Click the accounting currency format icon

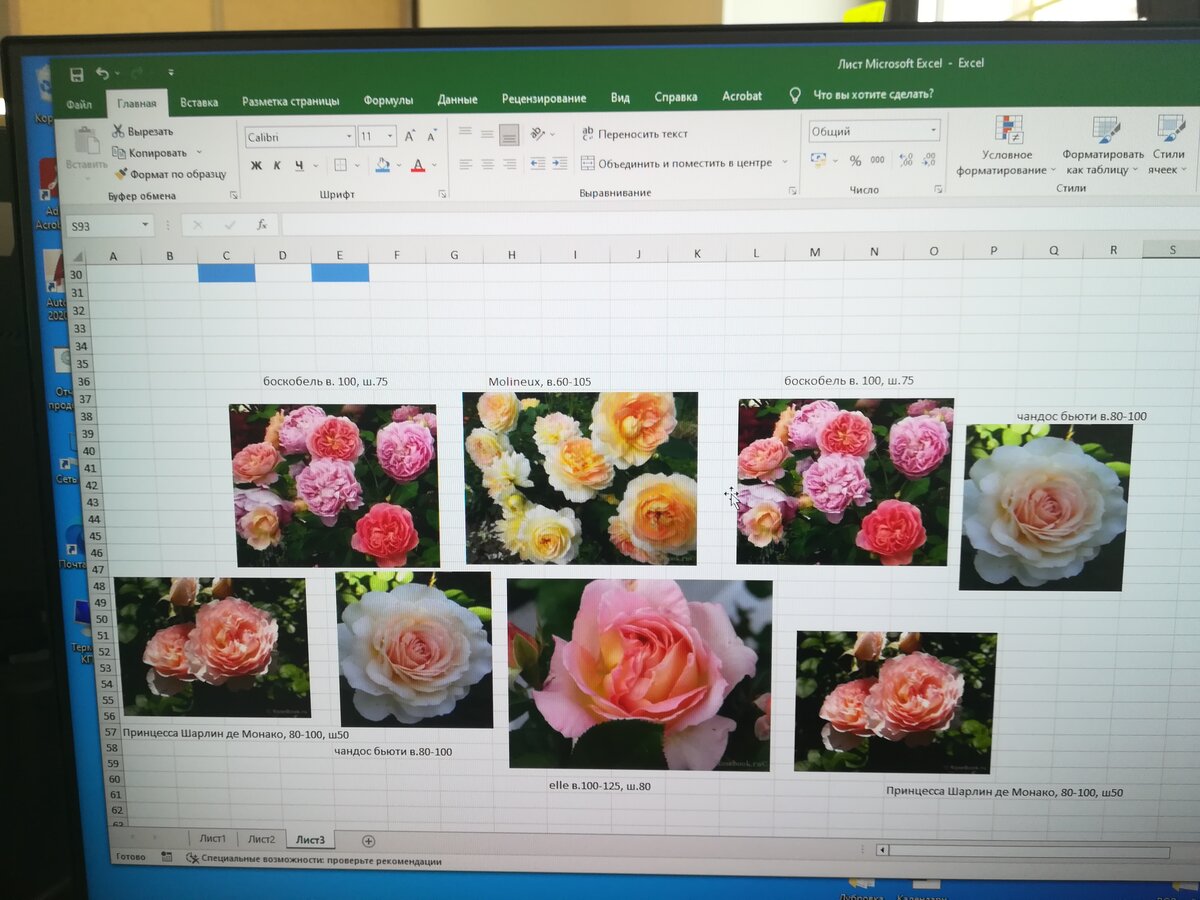(818, 160)
